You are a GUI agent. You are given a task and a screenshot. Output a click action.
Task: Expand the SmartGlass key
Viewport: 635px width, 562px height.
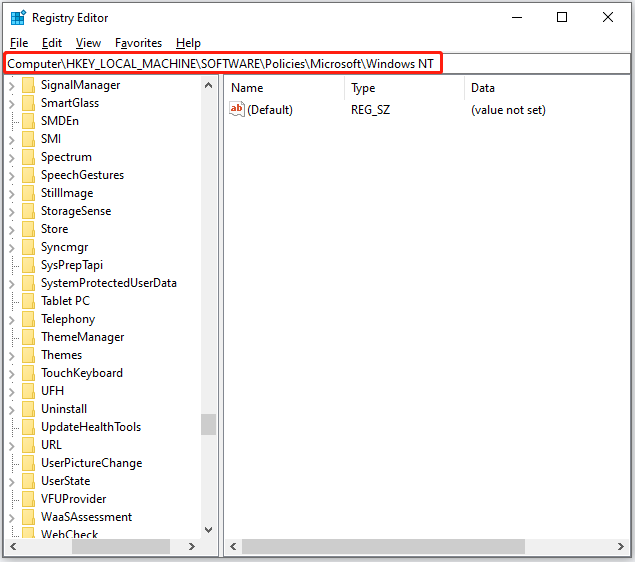tap(12, 104)
